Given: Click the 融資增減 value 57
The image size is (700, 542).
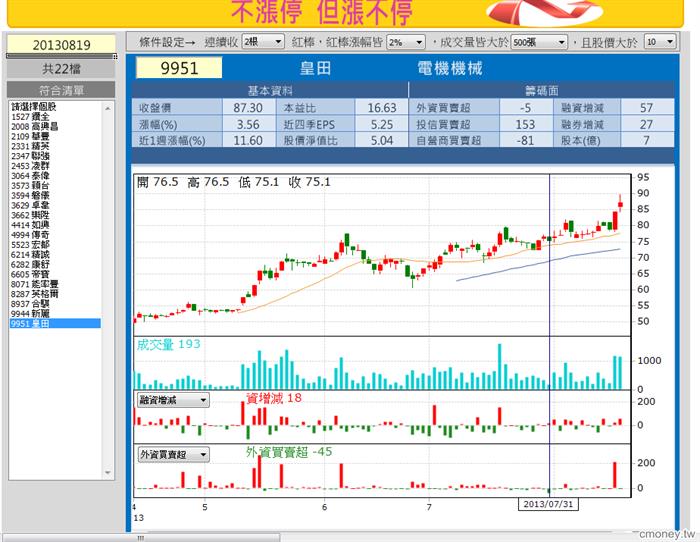Looking at the screenshot, I should 646,108.
